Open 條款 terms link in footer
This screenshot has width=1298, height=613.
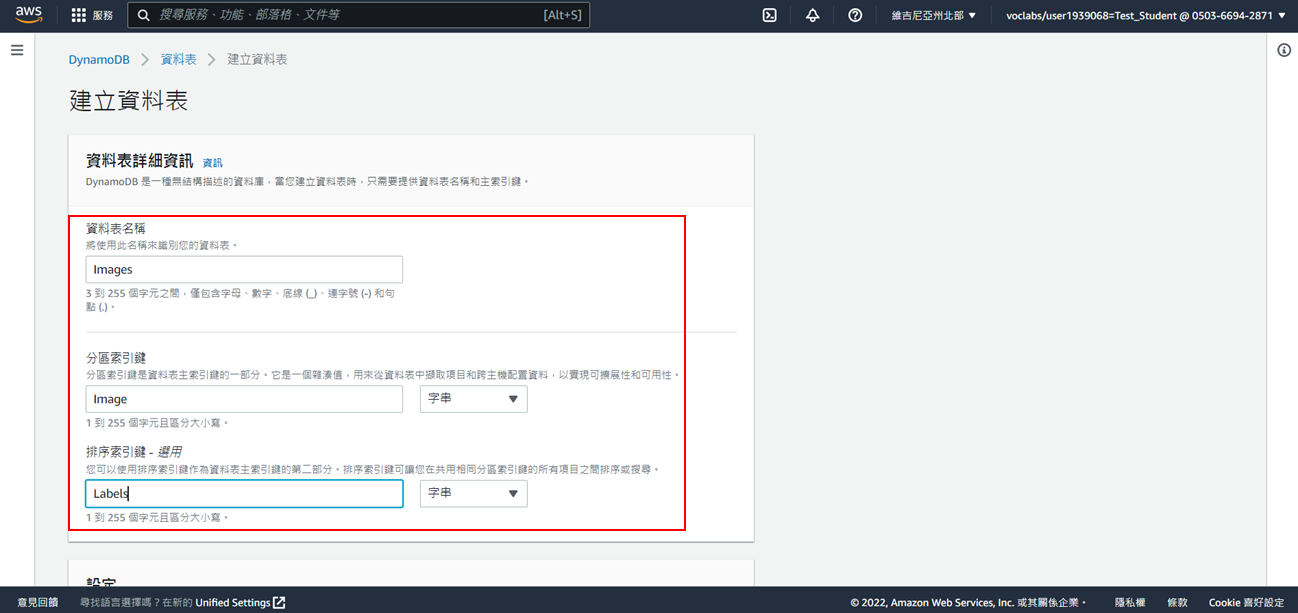(x=1177, y=602)
